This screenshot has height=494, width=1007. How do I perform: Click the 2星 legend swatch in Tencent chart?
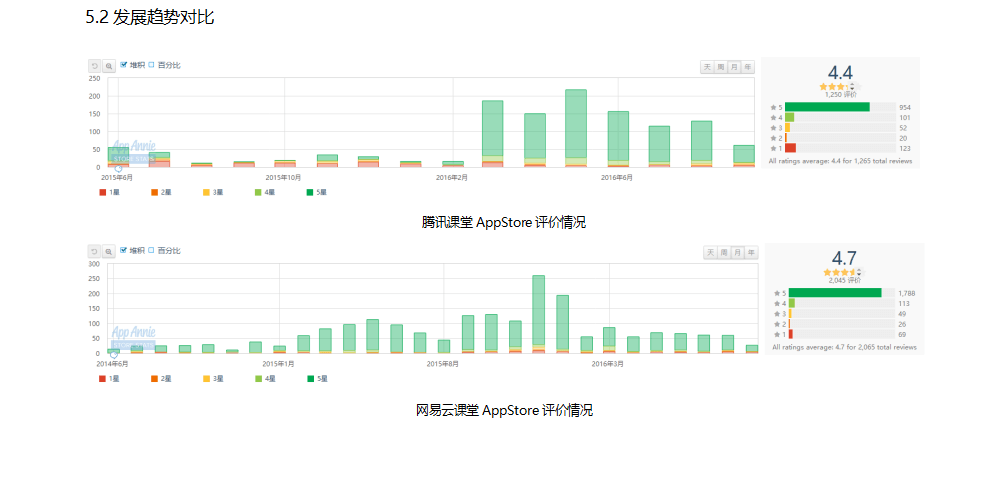coord(154,191)
